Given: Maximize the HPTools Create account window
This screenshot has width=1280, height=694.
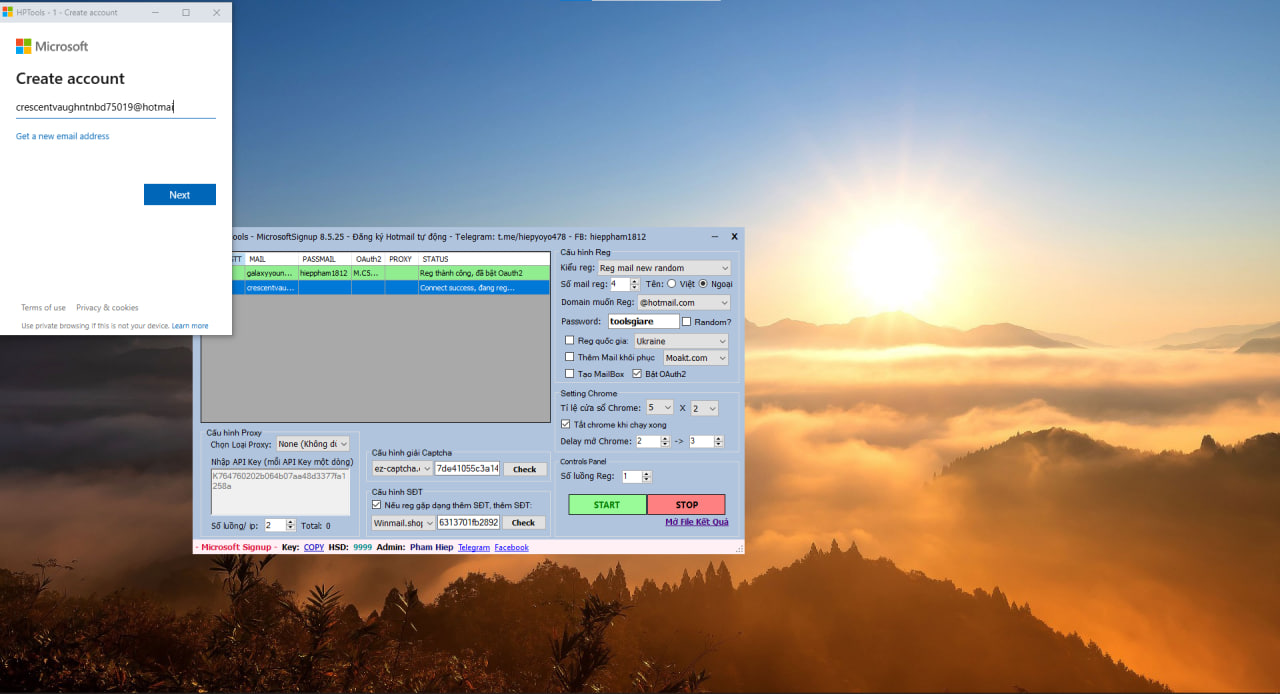Looking at the screenshot, I should (186, 12).
